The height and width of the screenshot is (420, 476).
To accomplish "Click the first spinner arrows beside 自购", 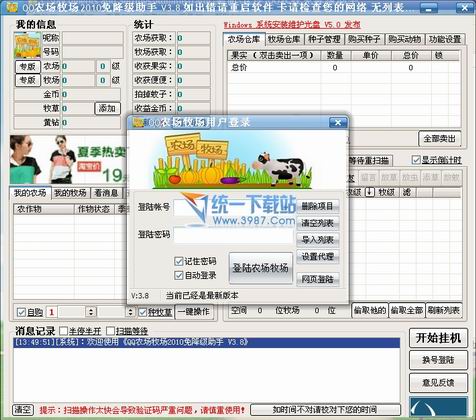I will point(91,312).
